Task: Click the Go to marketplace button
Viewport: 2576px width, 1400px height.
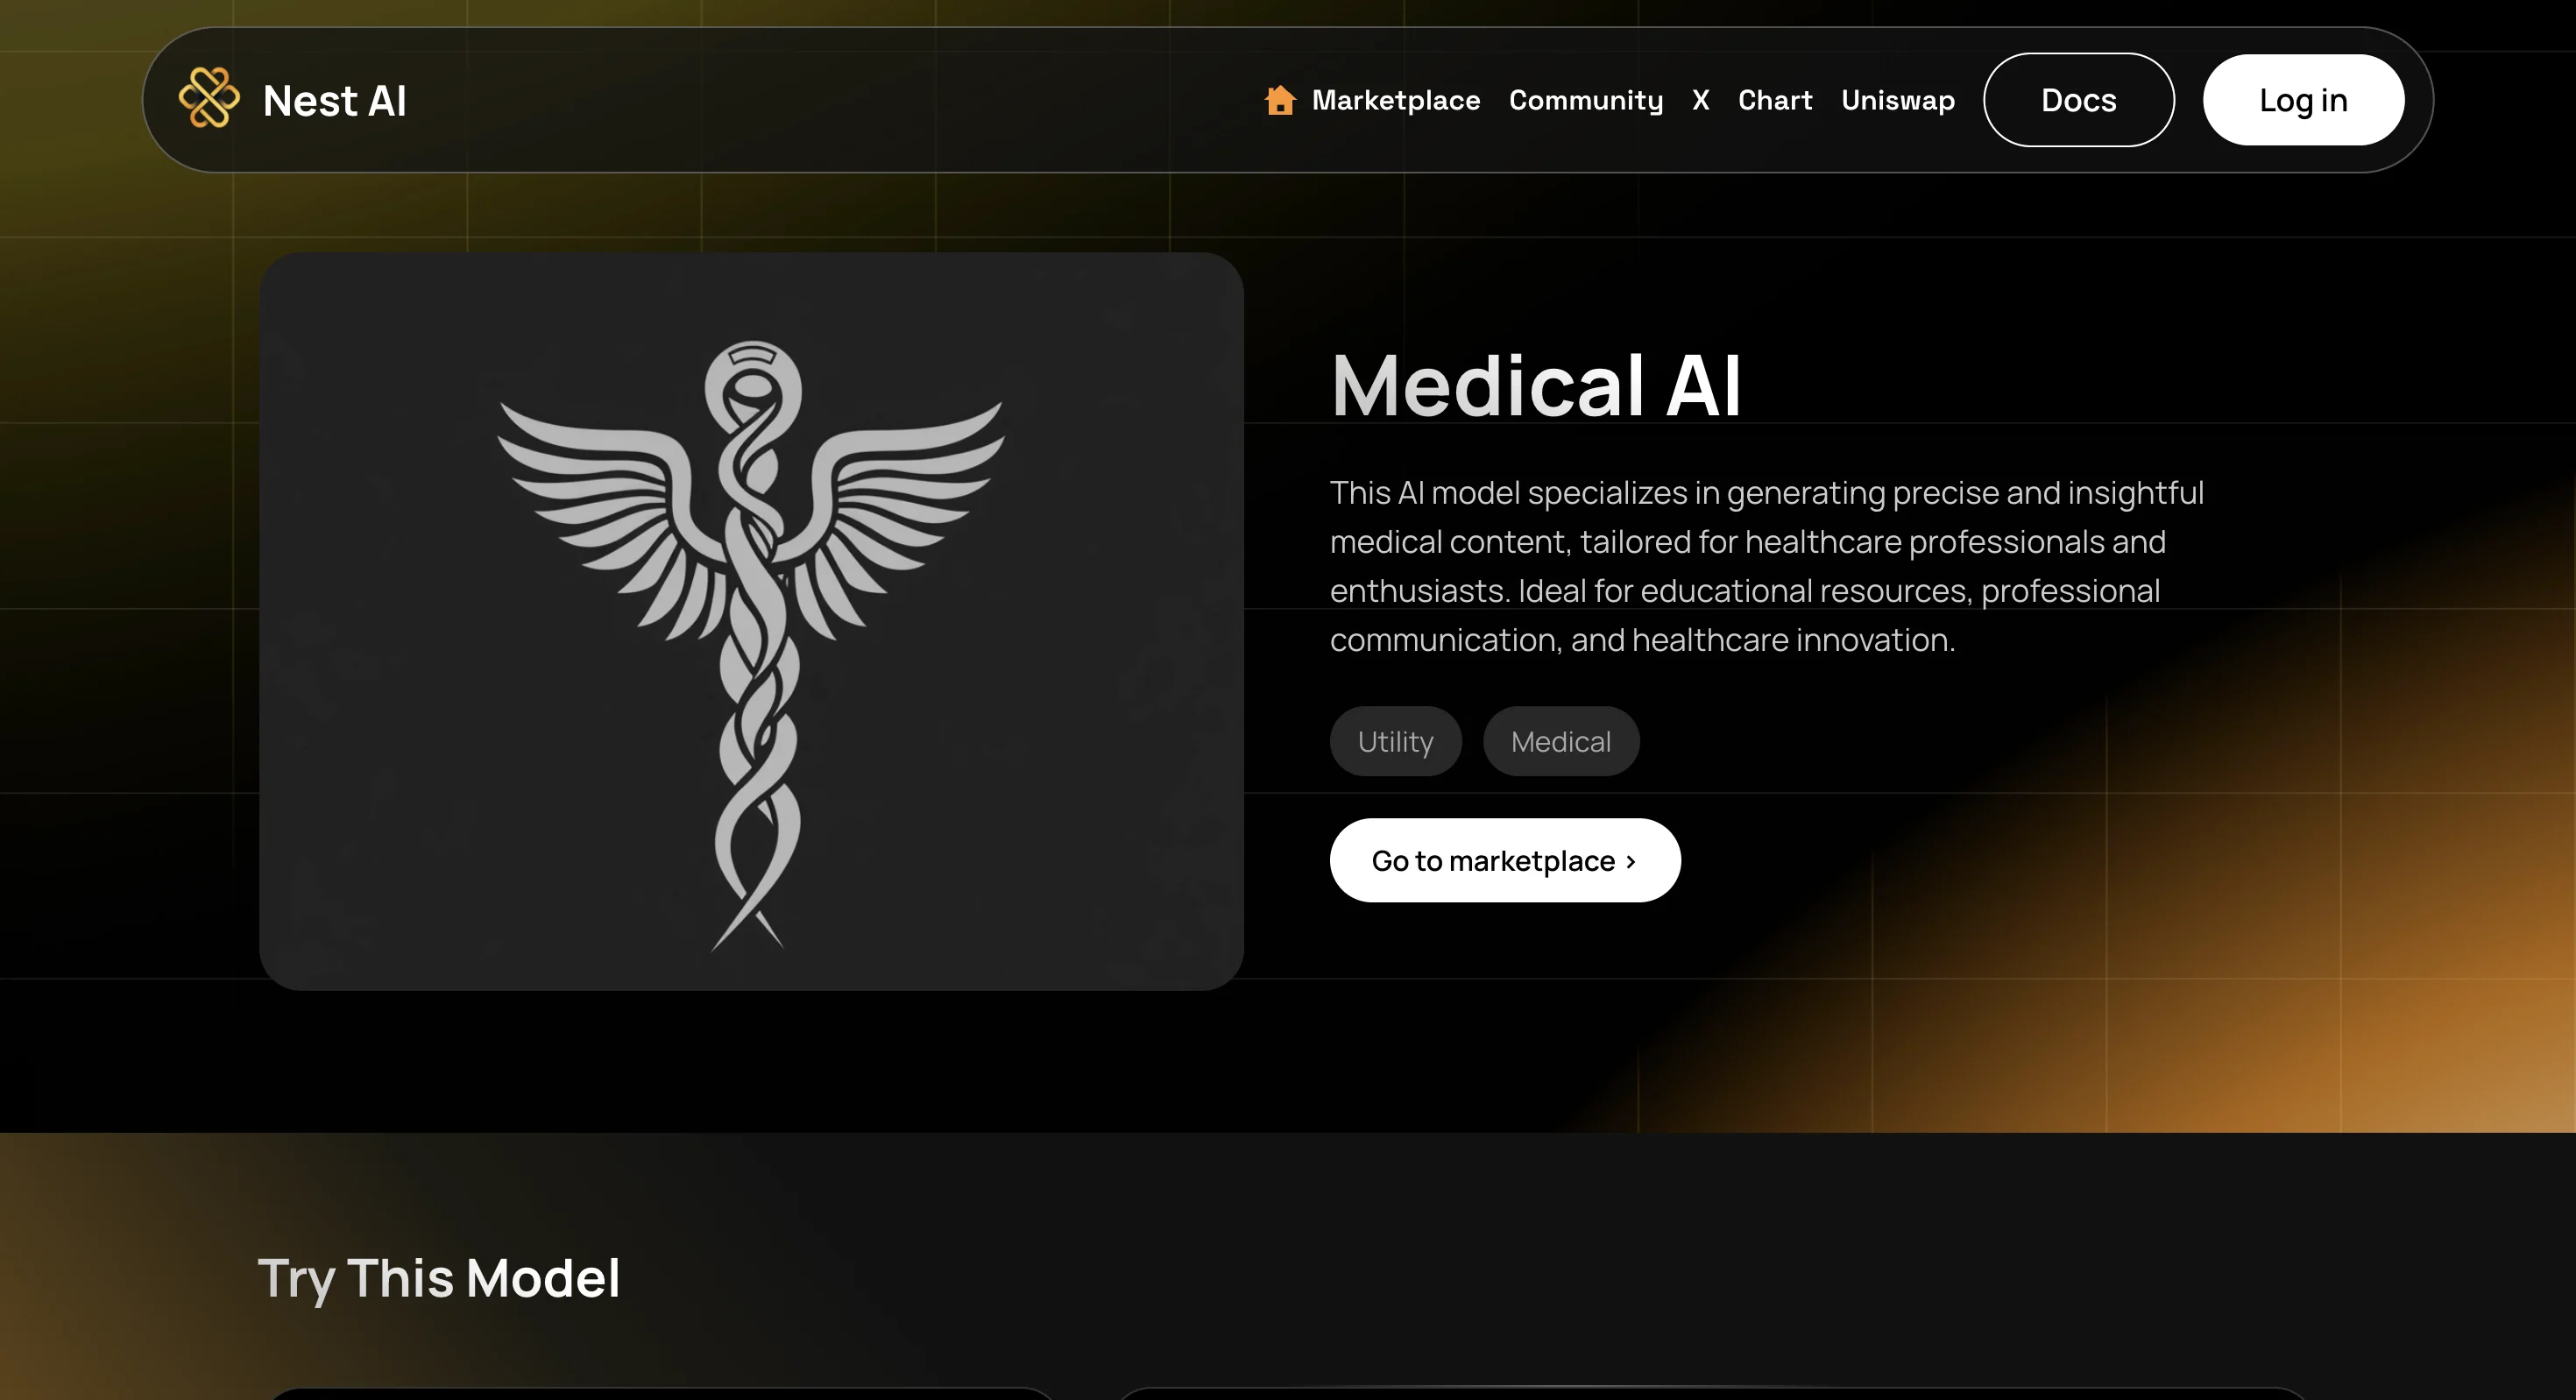Action: (x=1505, y=860)
